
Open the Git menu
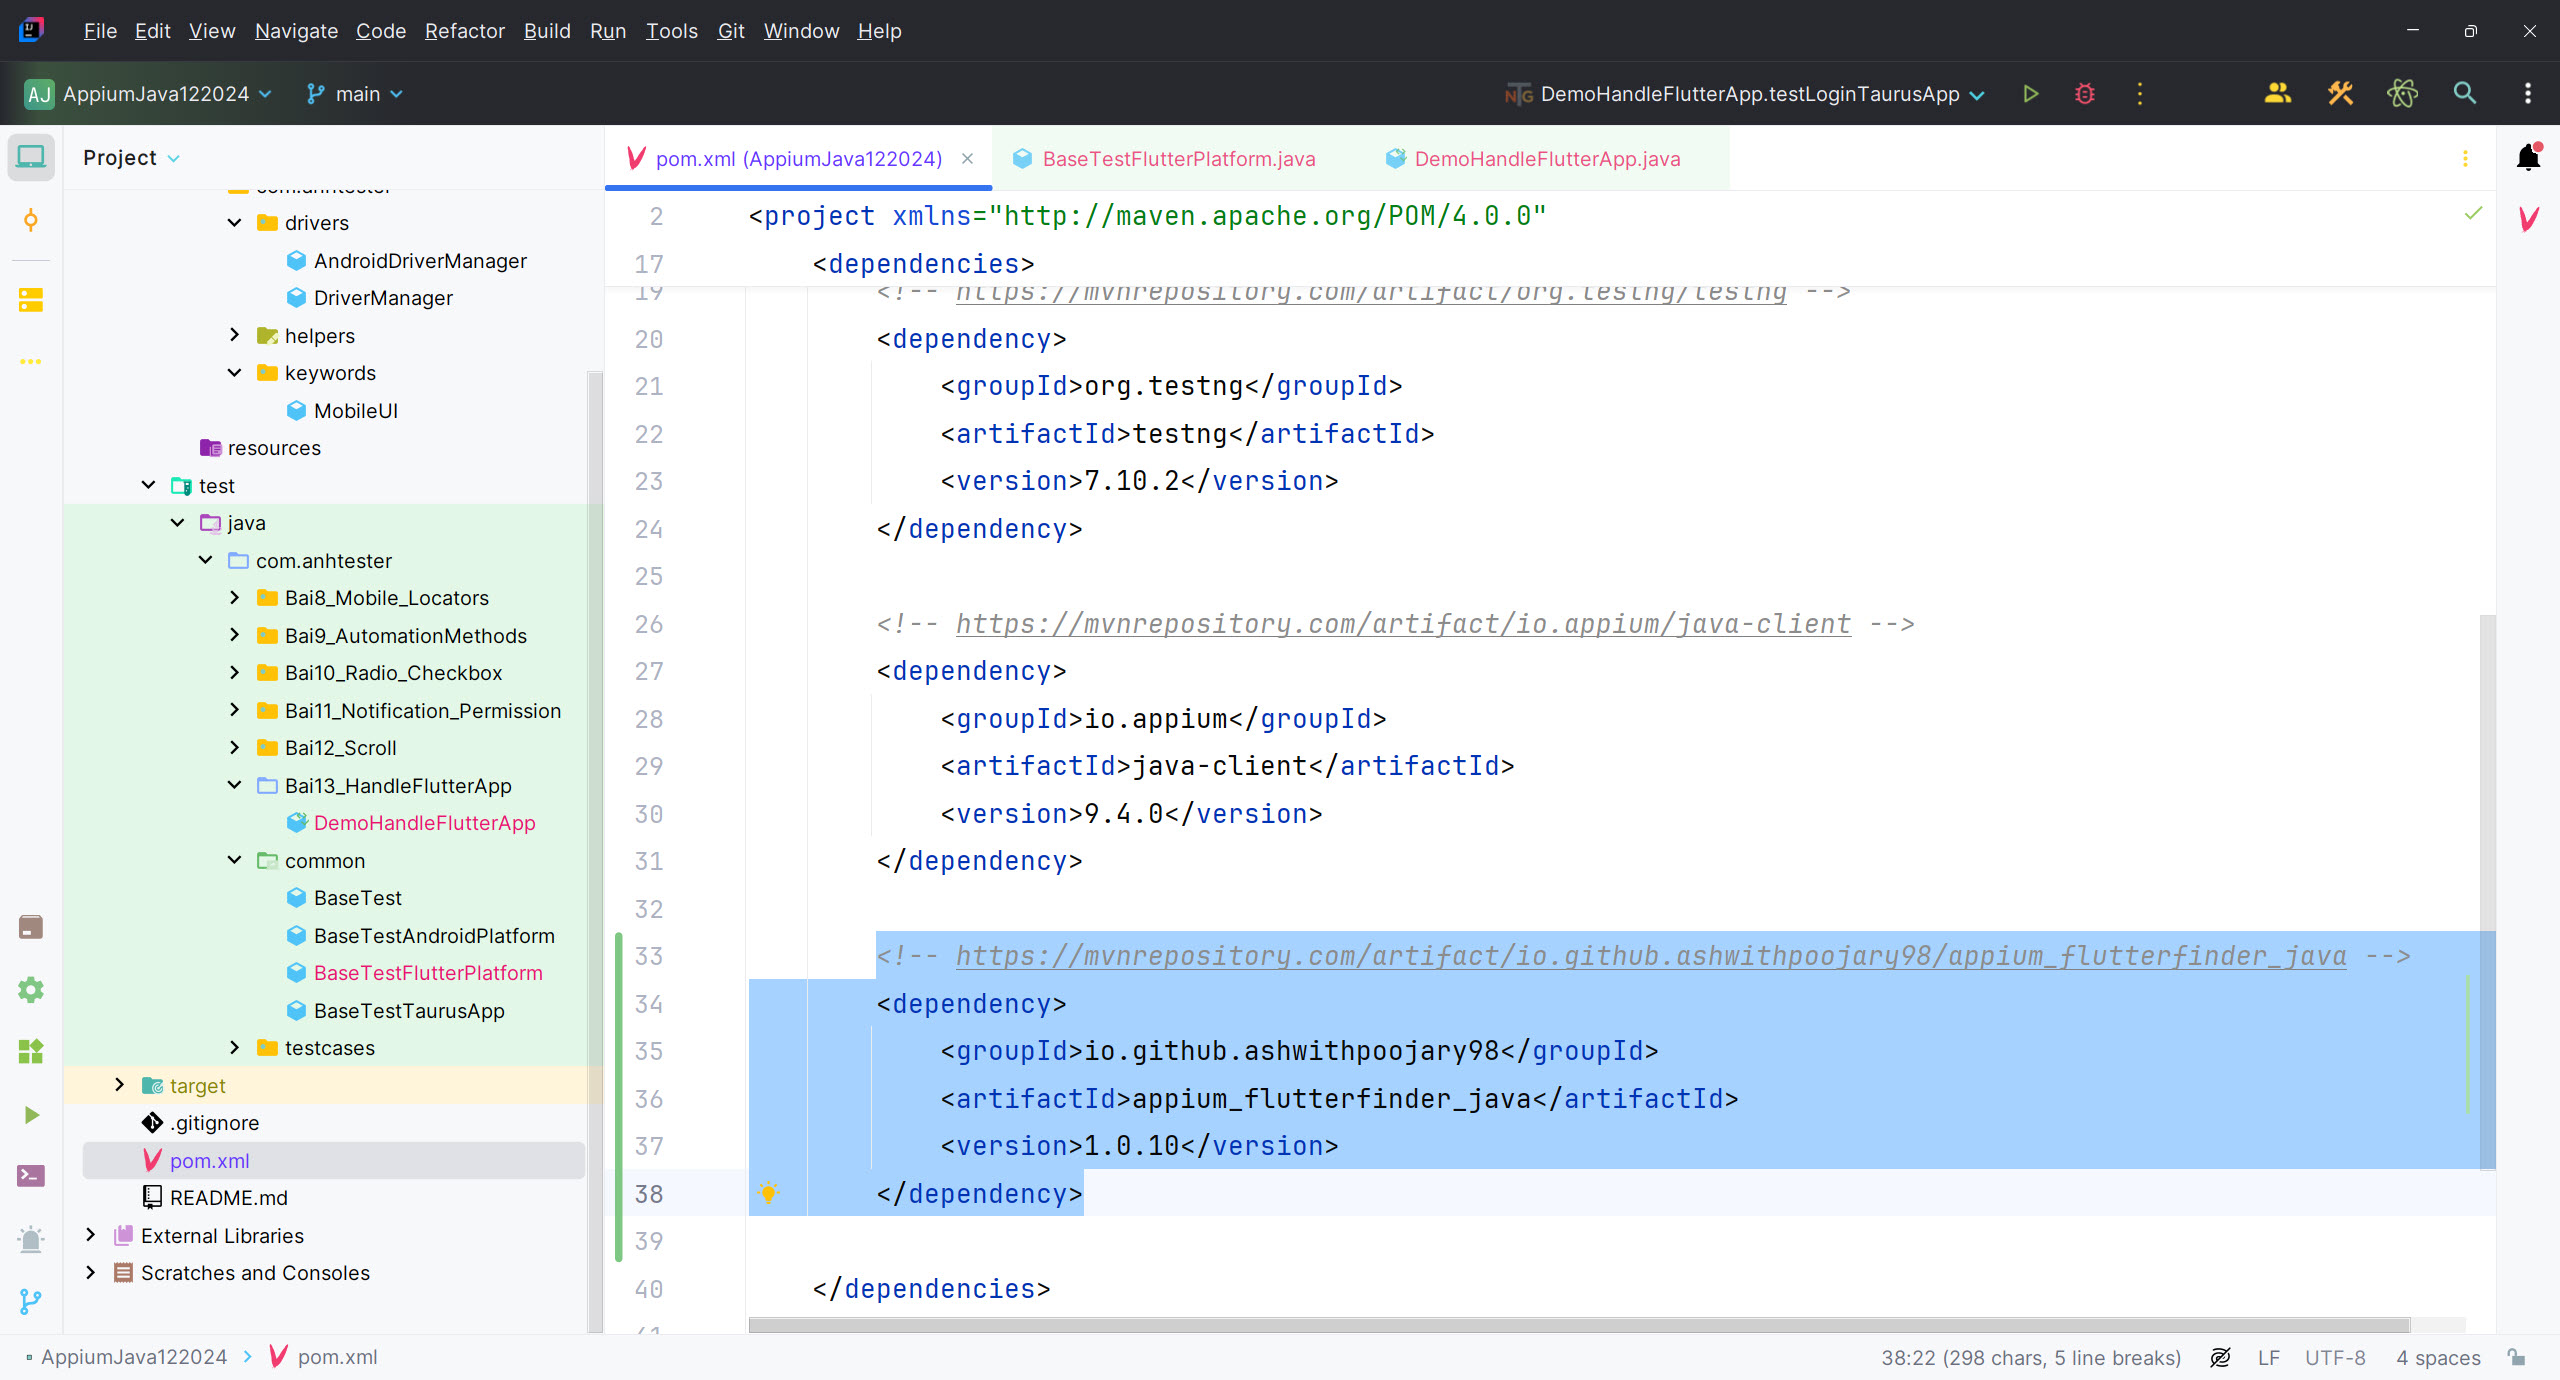pyautogui.click(x=731, y=31)
